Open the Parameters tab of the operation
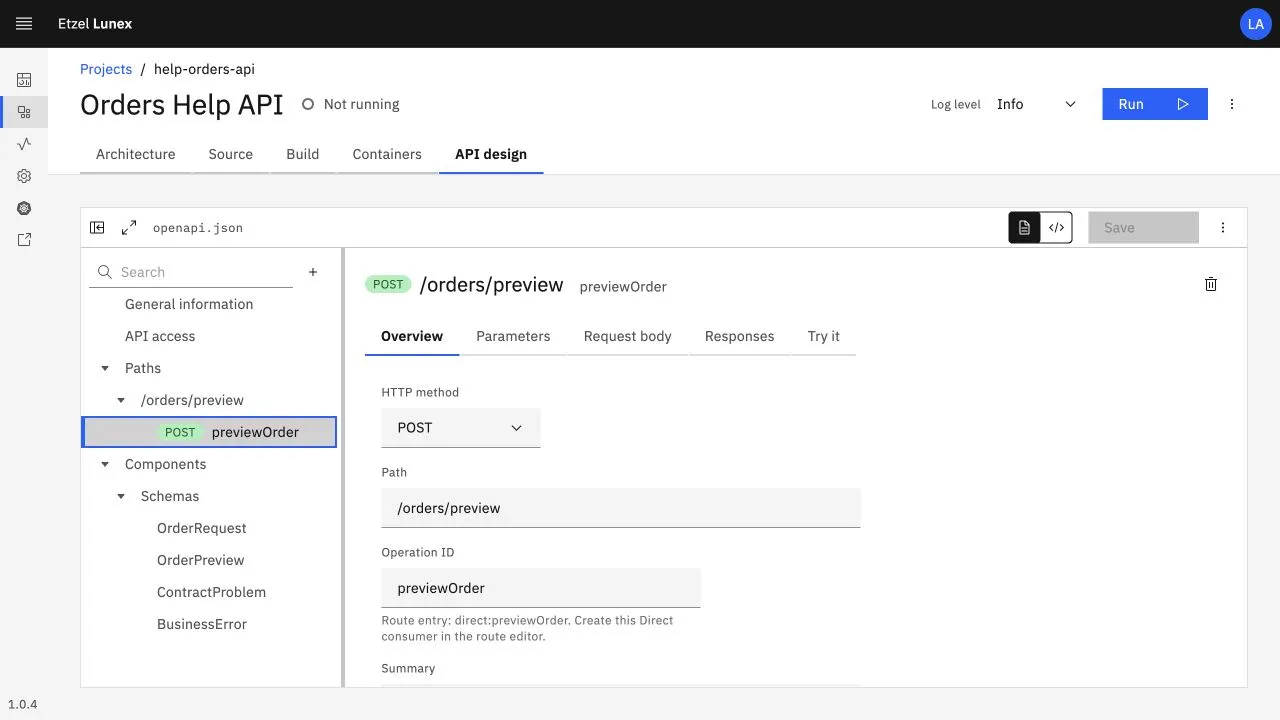This screenshot has height=720, width=1280. click(x=513, y=336)
